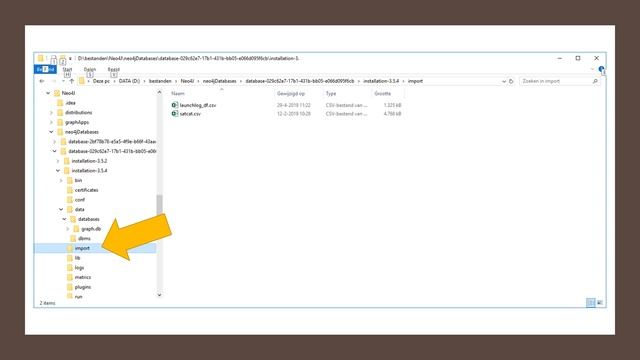The width and height of the screenshot is (640, 360).
Task: Collapse the data tree node
Action: click(61, 209)
